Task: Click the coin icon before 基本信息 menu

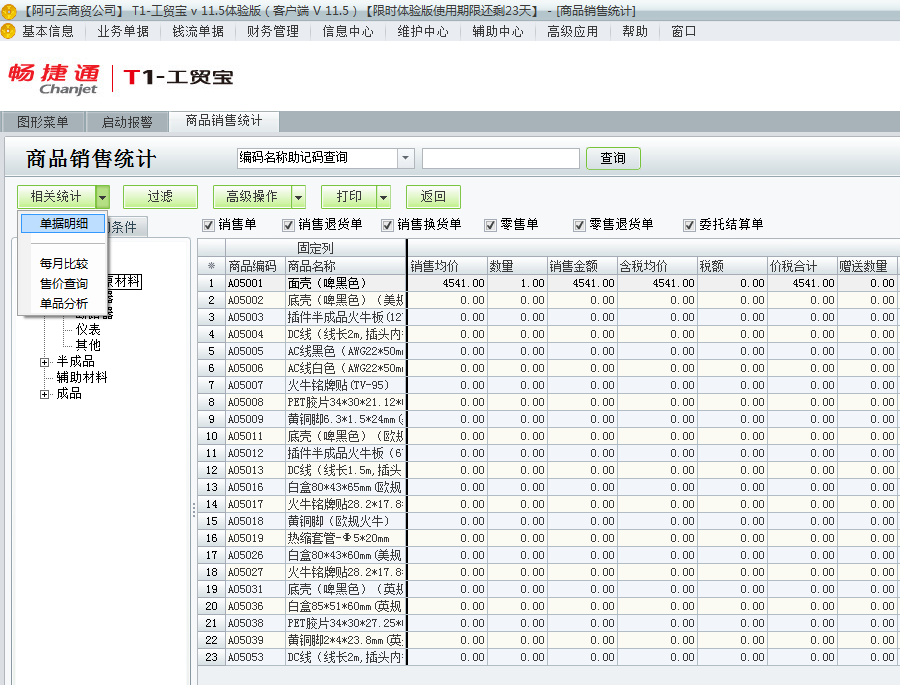Action: pyautogui.click(x=10, y=31)
